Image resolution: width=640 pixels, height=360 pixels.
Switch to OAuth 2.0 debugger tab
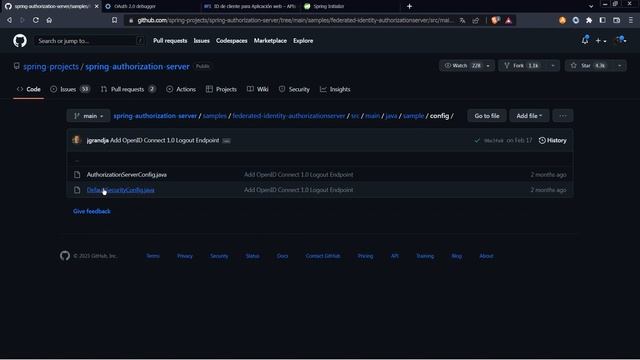click(x=150, y=6)
